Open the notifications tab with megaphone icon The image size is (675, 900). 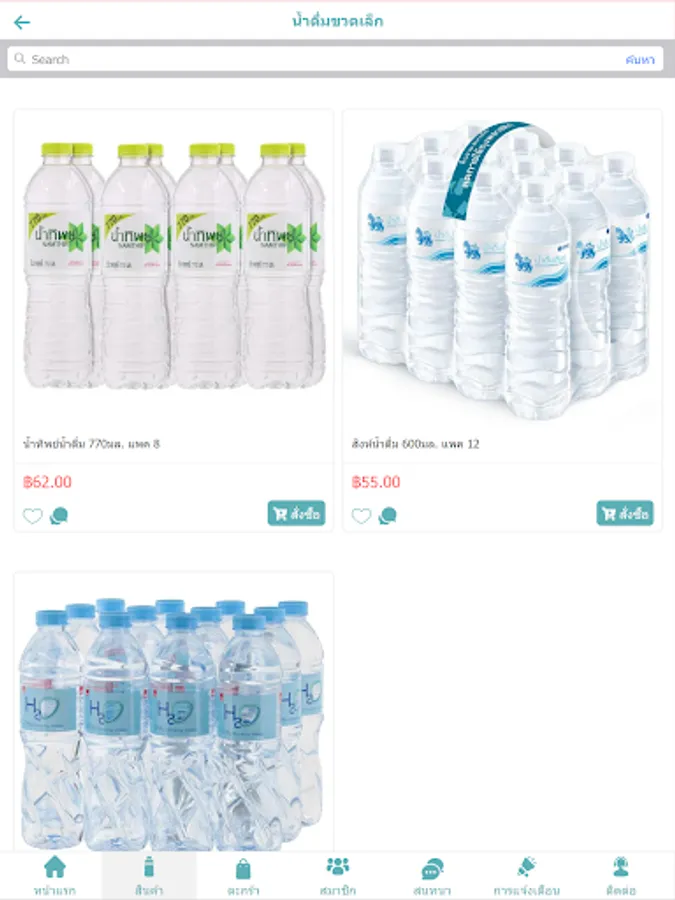point(526,876)
